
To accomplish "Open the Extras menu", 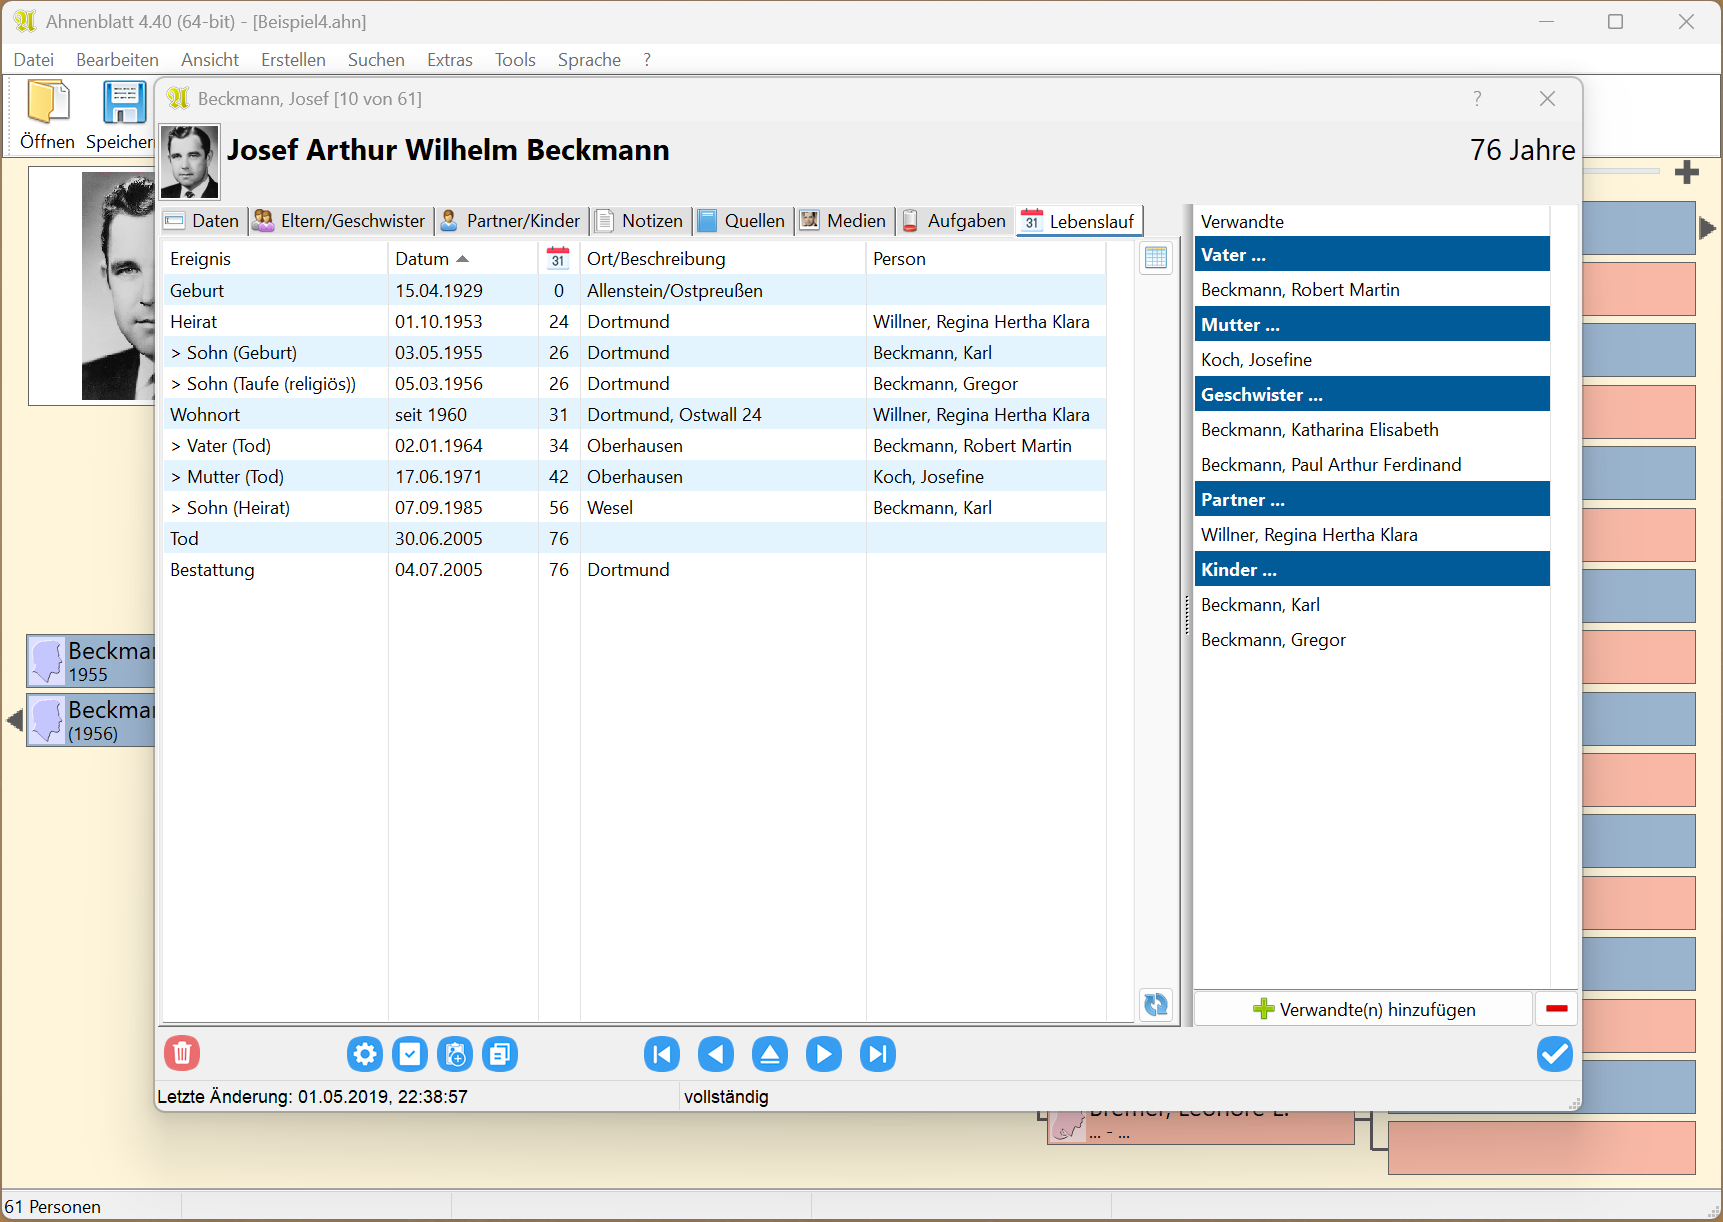I will 449,60.
